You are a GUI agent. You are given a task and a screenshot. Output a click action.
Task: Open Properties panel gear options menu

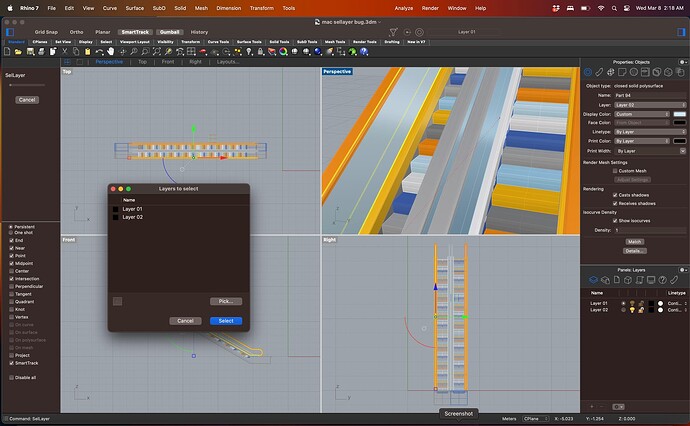(x=683, y=62)
